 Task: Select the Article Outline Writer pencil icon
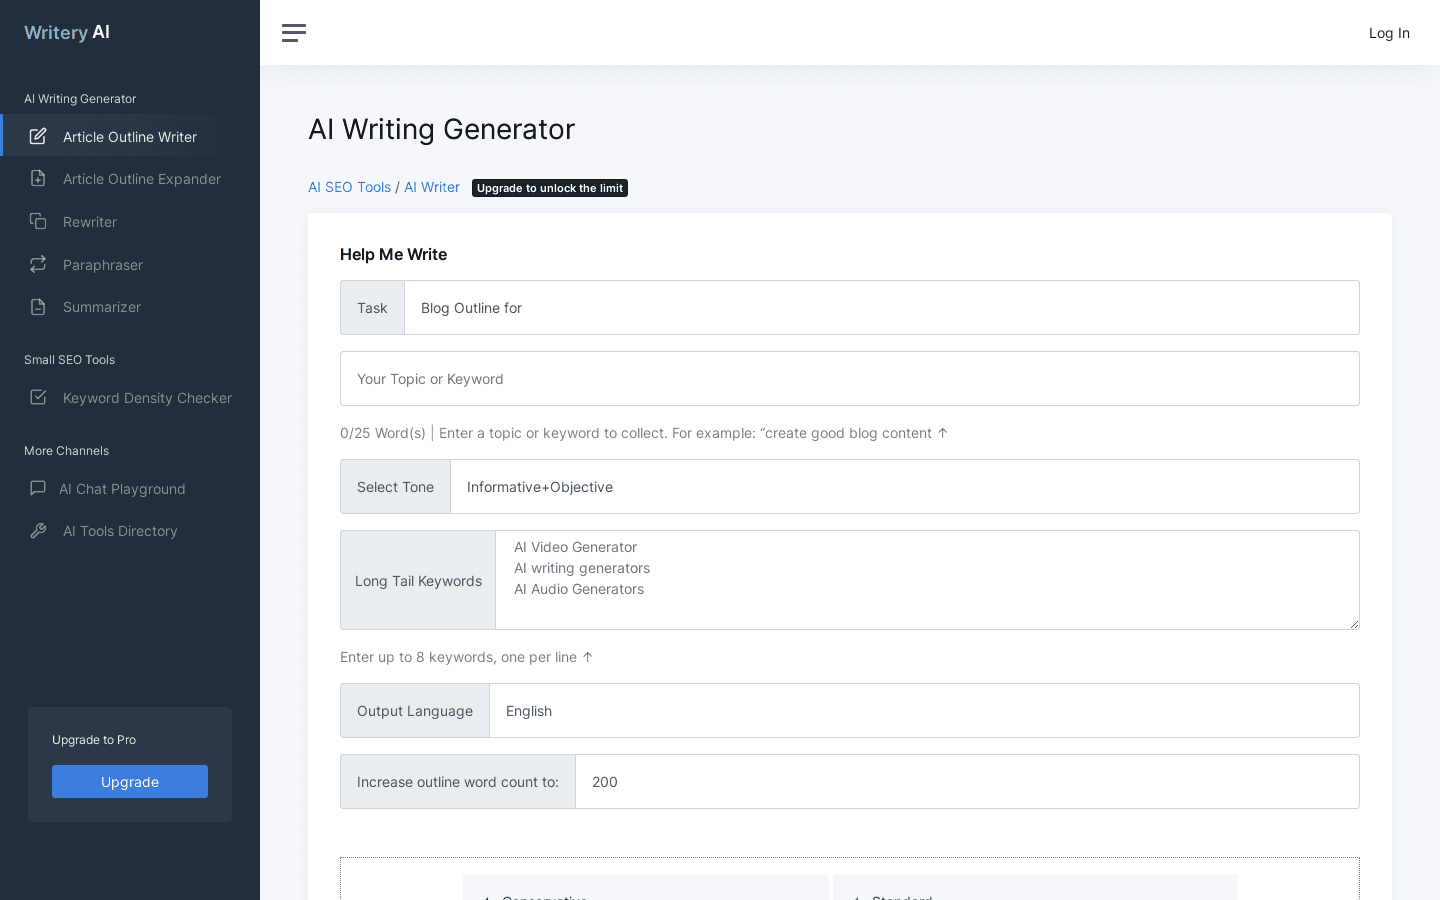pyautogui.click(x=38, y=136)
